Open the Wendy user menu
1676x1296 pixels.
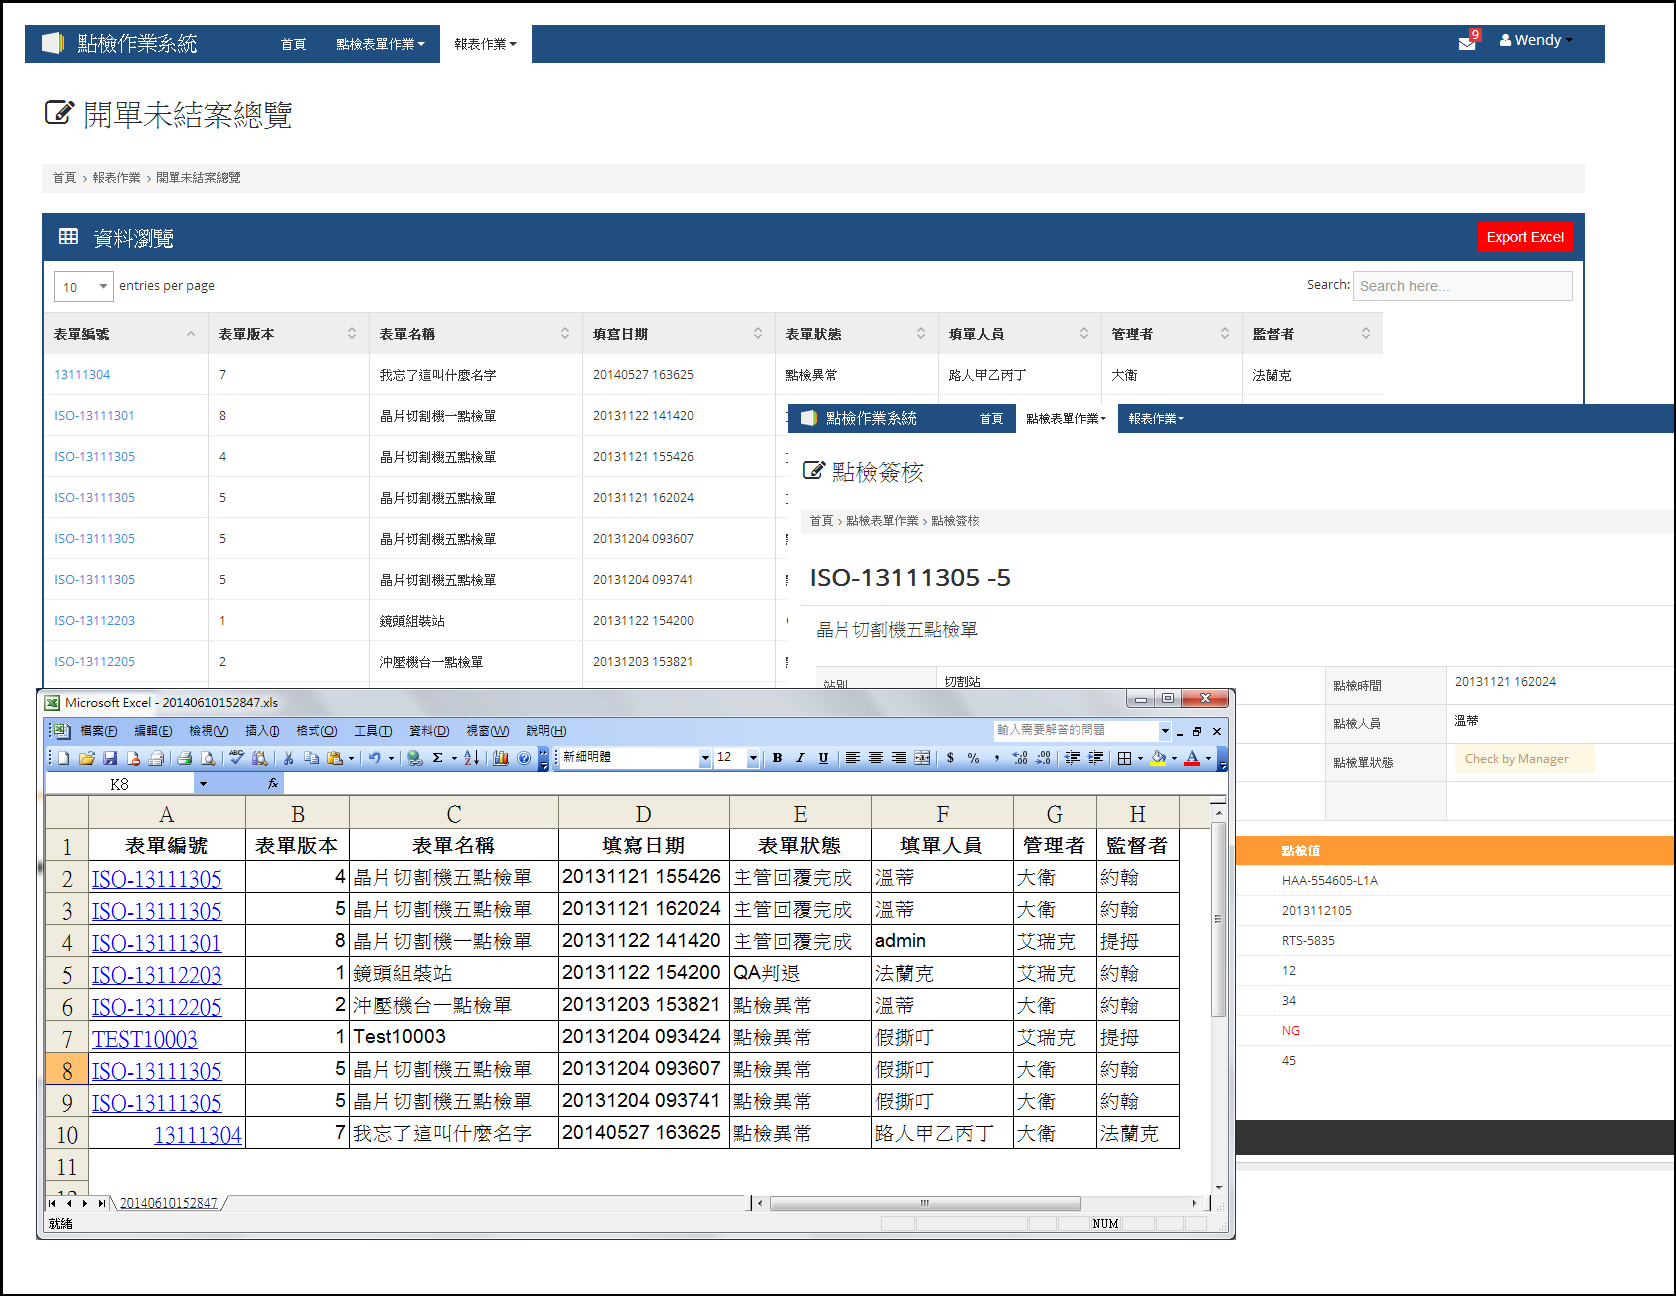[1536, 41]
